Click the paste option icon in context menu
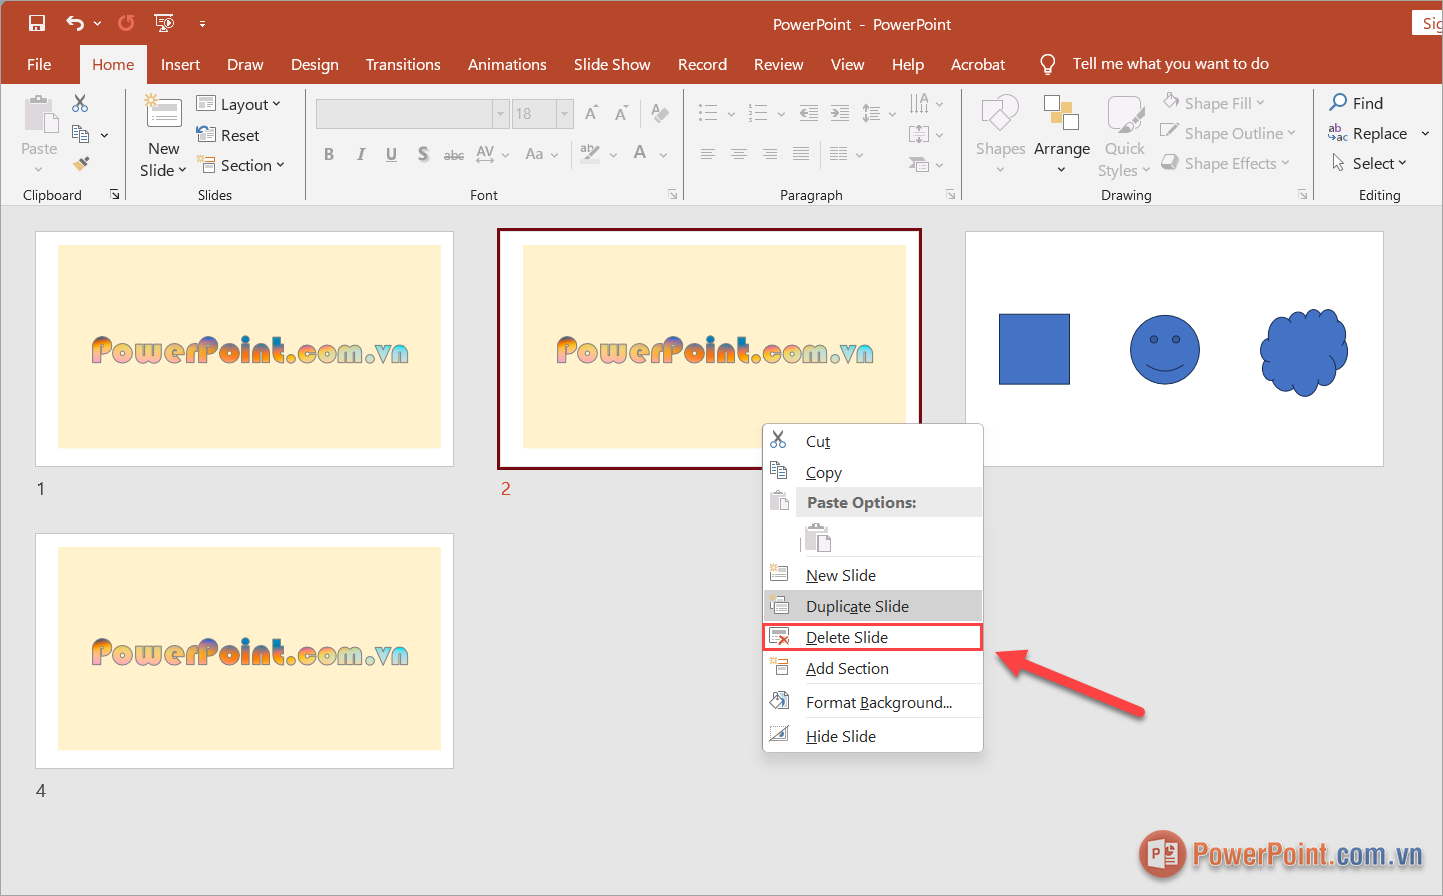The width and height of the screenshot is (1443, 896). pos(818,538)
